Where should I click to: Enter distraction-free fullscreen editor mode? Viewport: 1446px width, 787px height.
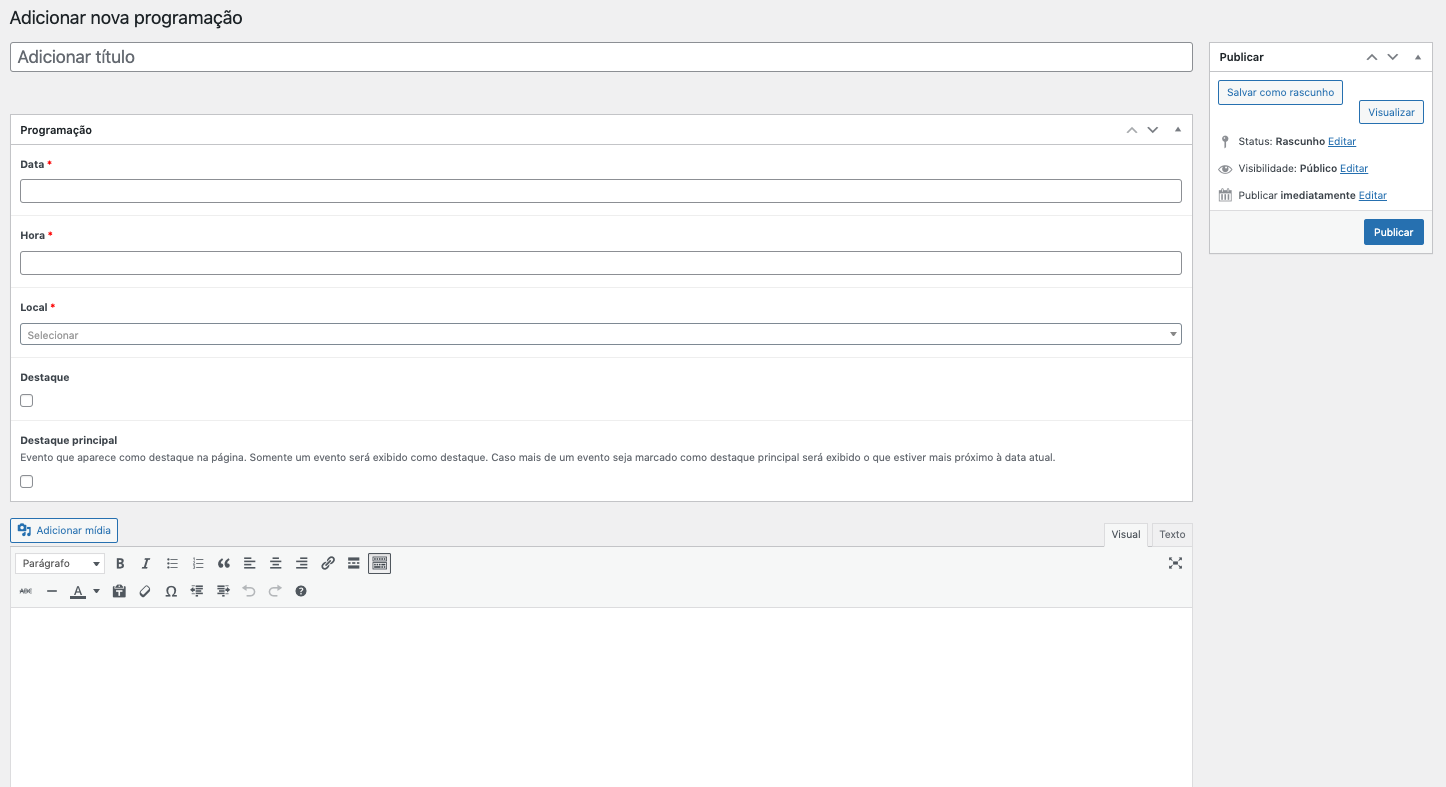[x=1175, y=564]
